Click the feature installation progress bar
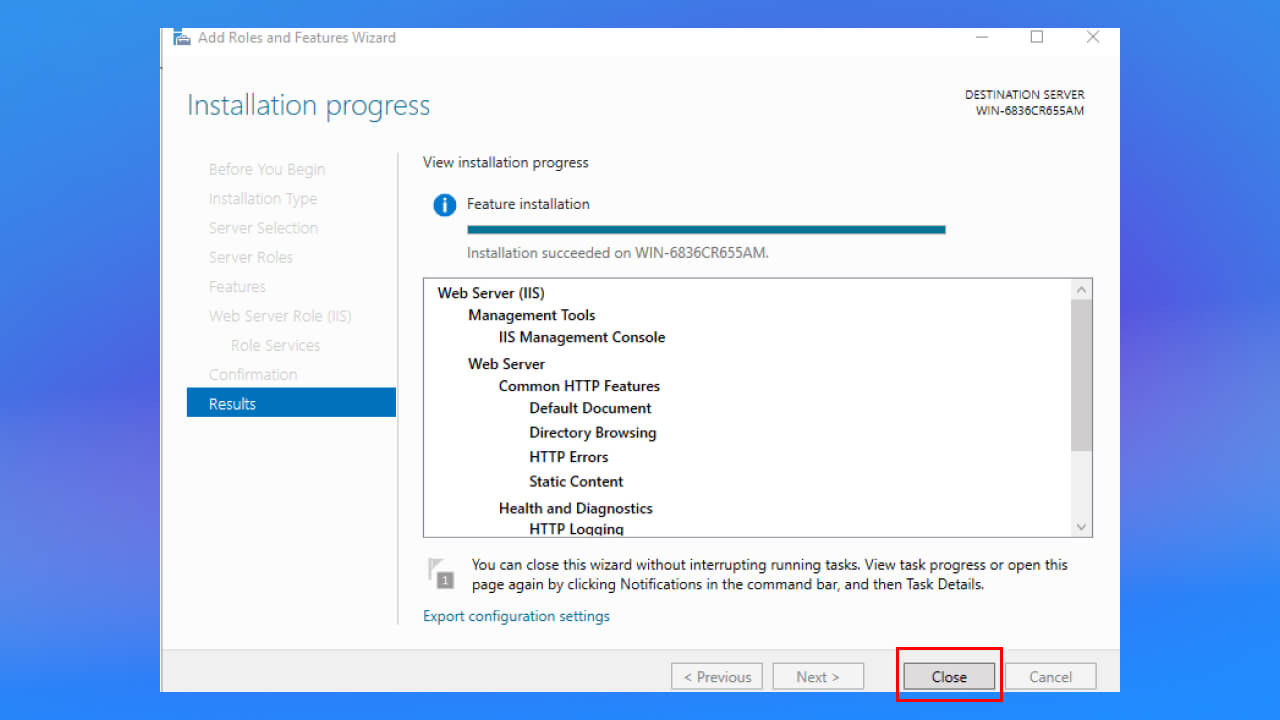Image resolution: width=1280 pixels, height=720 pixels. (x=706, y=230)
